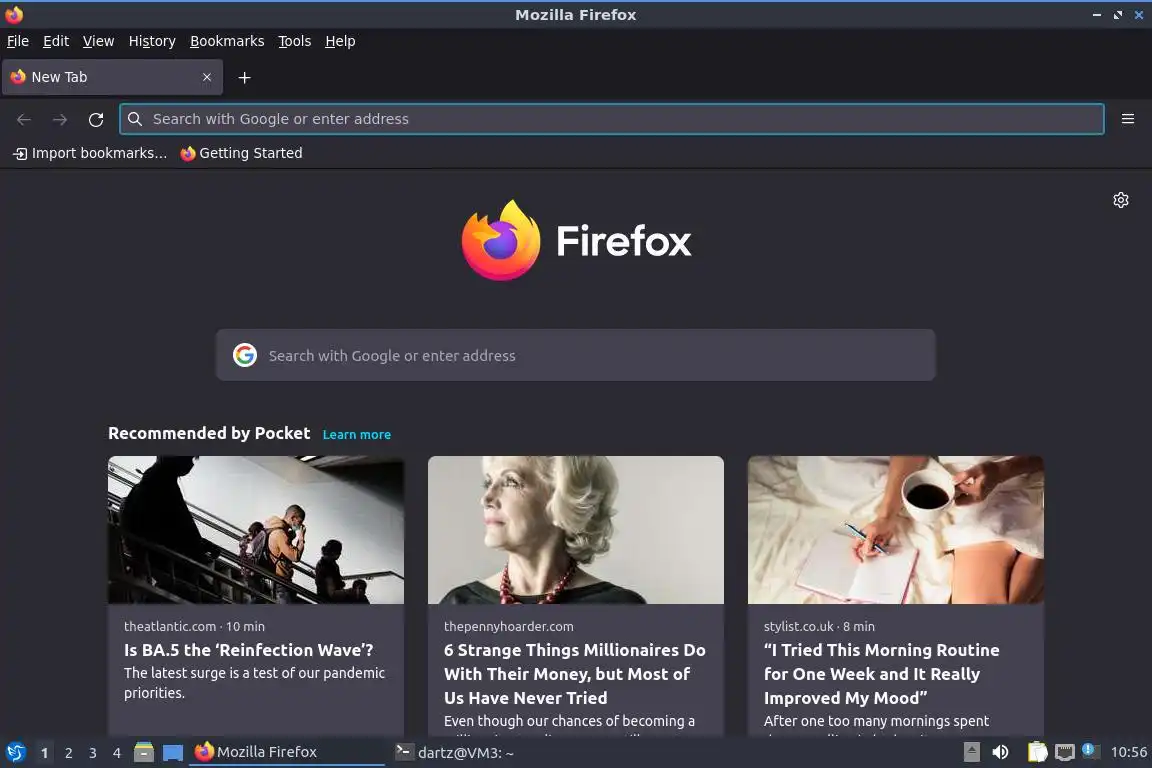Open the View menu
The width and height of the screenshot is (1152, 768).
[x=98, y=41]
